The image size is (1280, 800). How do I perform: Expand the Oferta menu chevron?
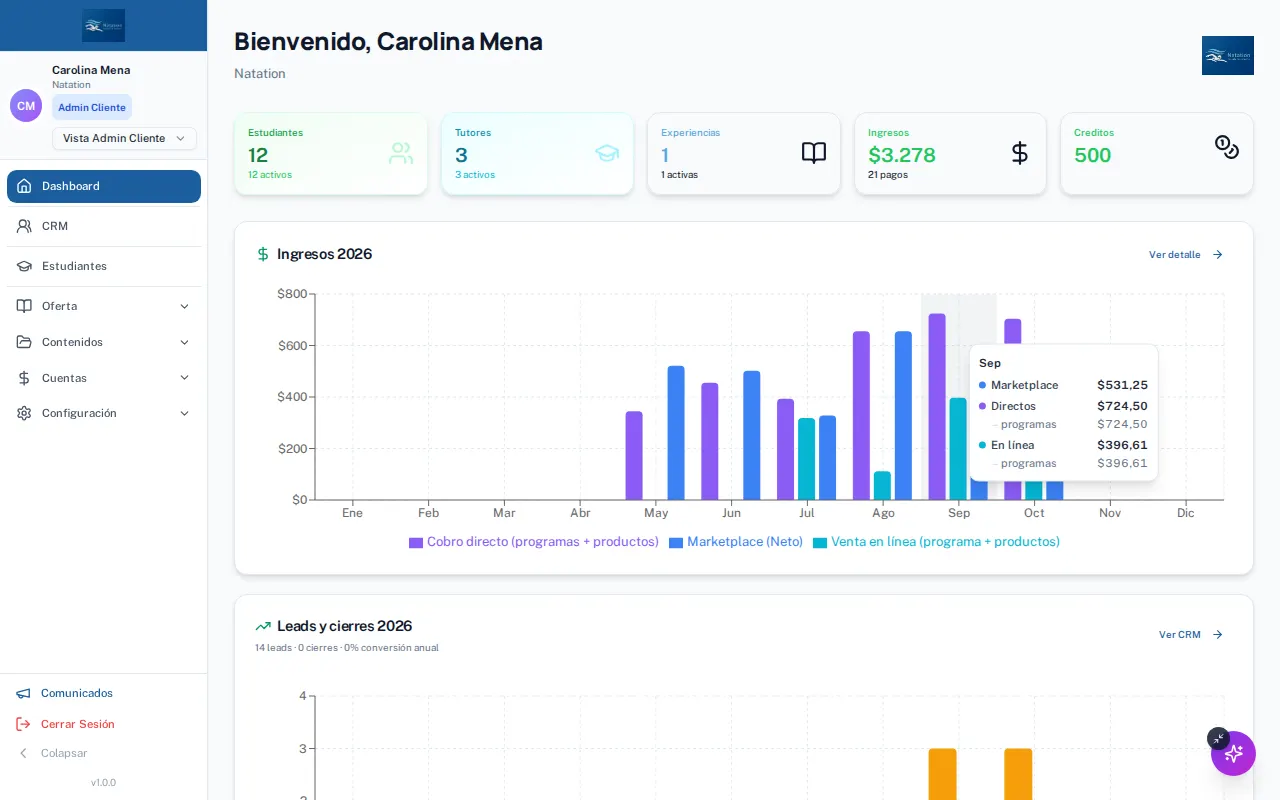184,306
